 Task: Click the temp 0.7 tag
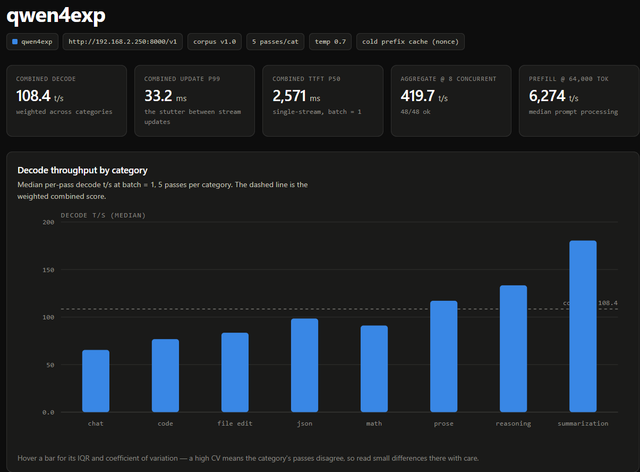[330, 42]
